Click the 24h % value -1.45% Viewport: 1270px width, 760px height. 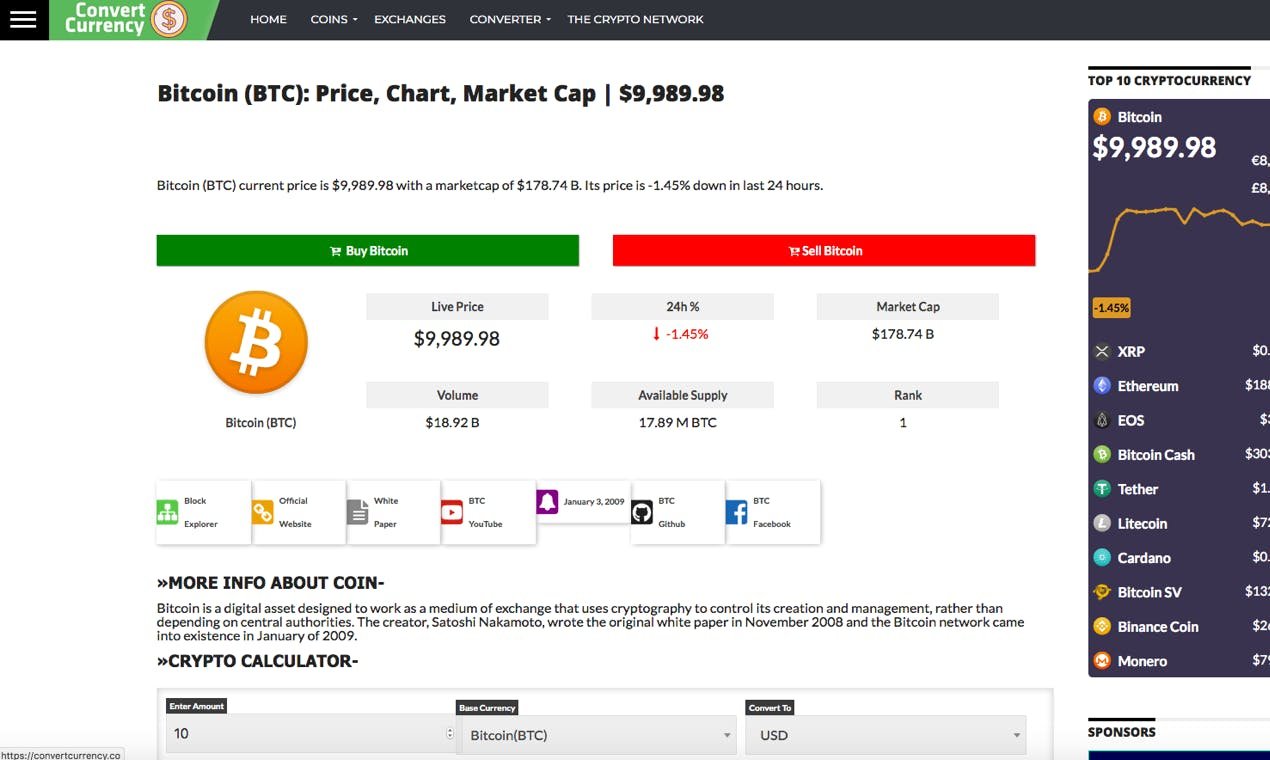coord(680,334)
